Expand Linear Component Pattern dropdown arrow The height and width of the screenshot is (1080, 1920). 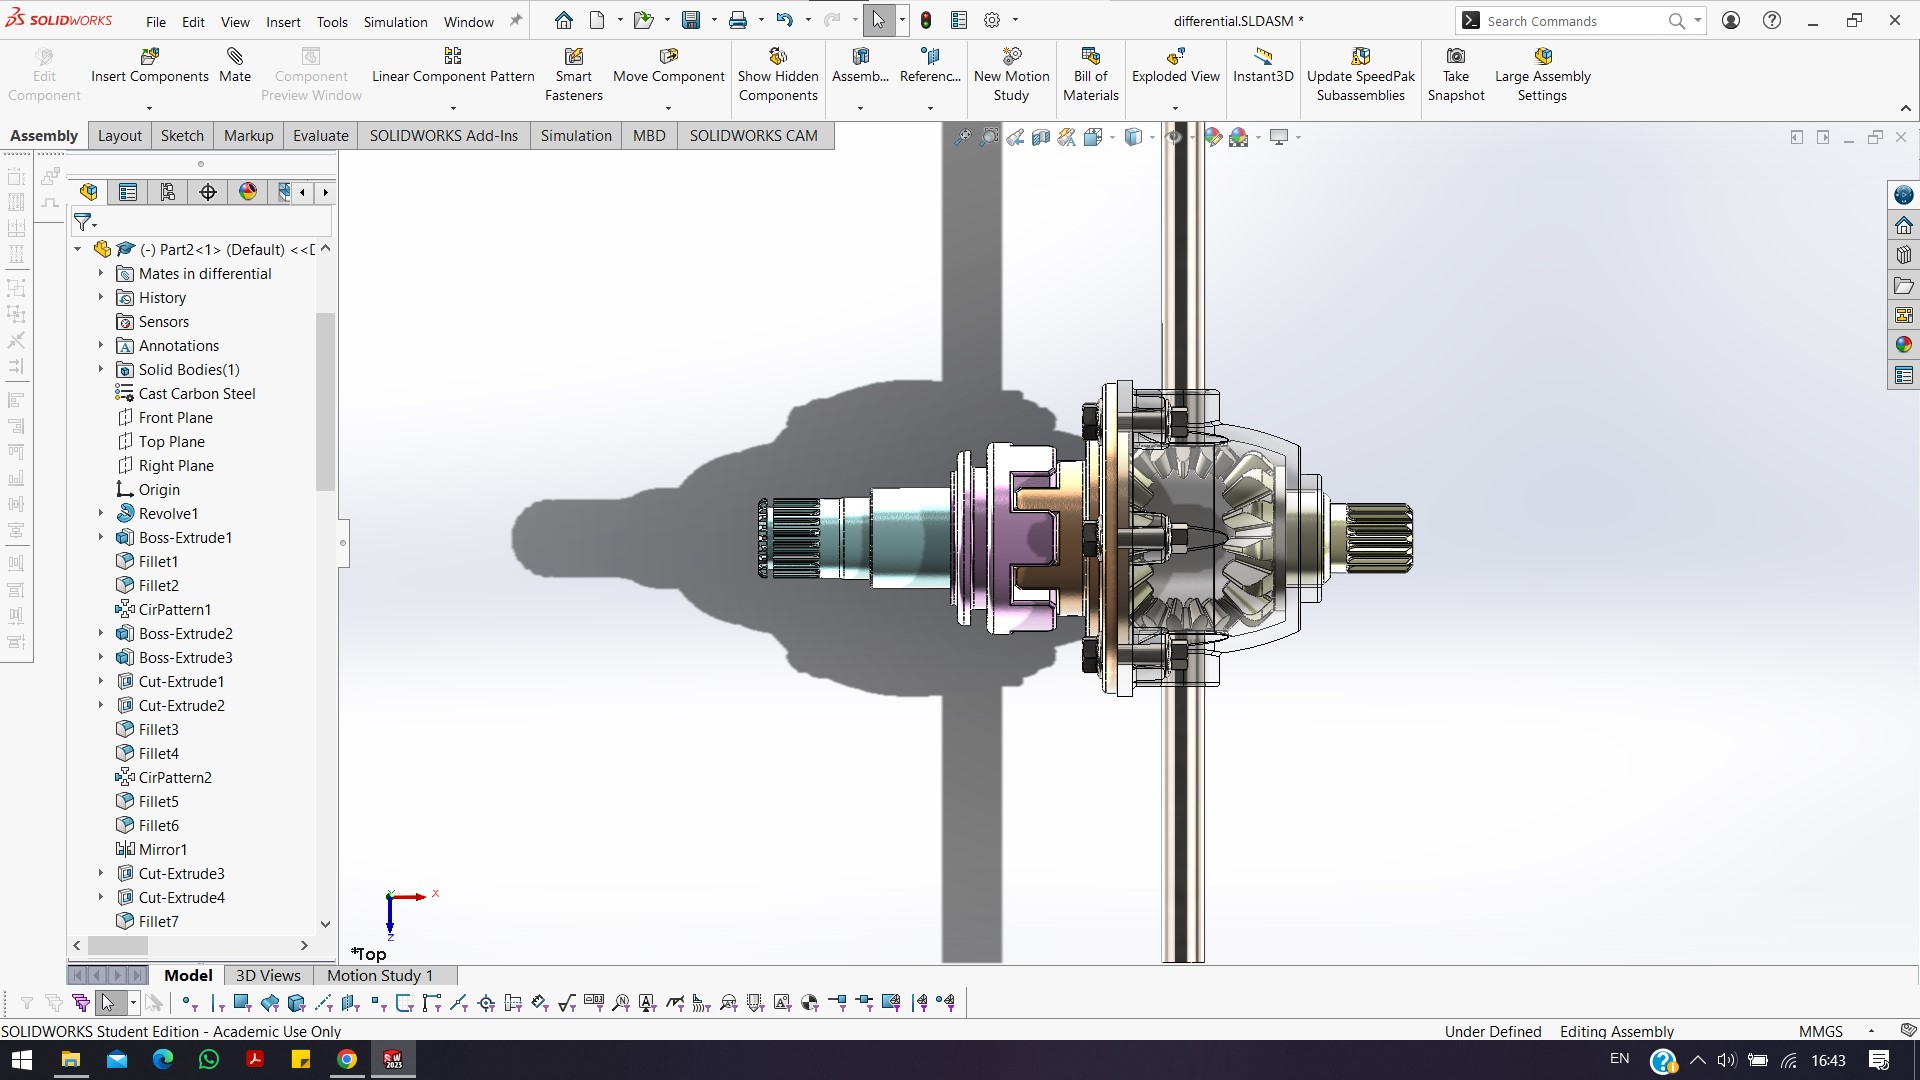453,108
